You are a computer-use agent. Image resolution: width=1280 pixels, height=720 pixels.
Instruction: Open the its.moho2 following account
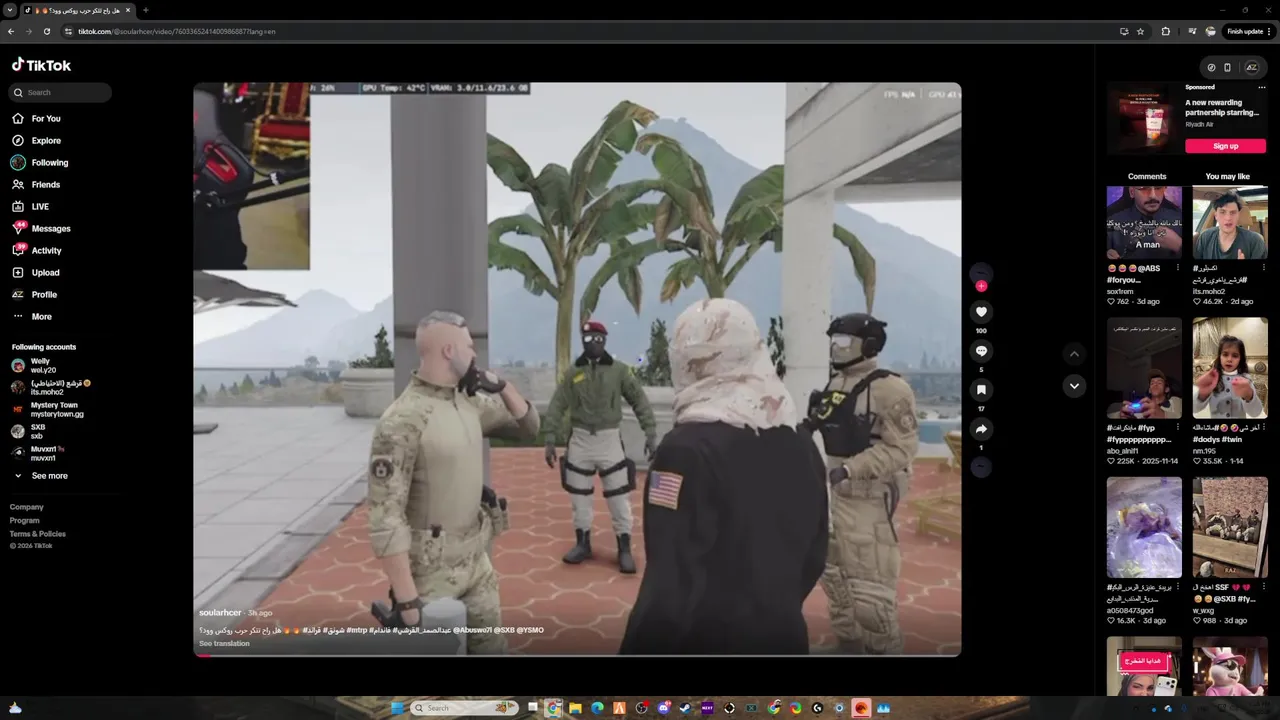50,387
